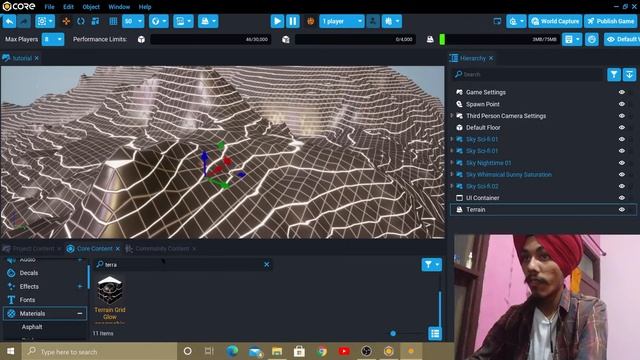Toggle the grid snap icon

tap(113, 21)
